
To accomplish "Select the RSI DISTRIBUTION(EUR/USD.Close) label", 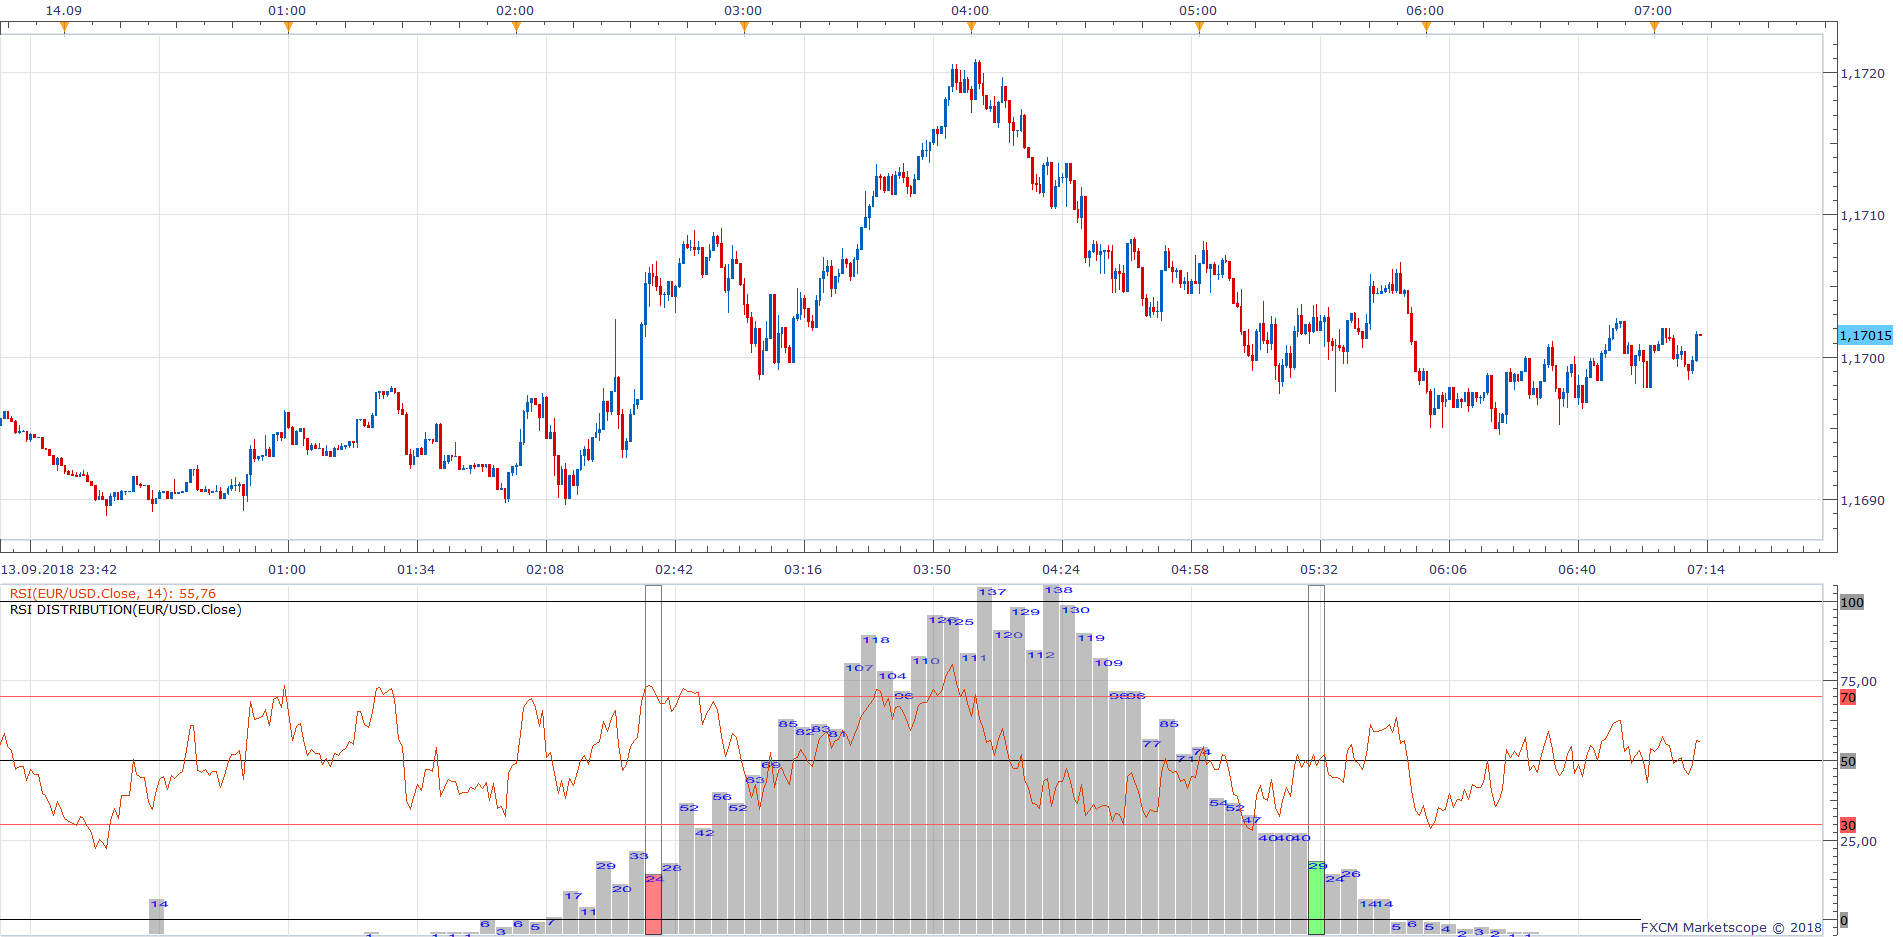I will tap(125, 609).
